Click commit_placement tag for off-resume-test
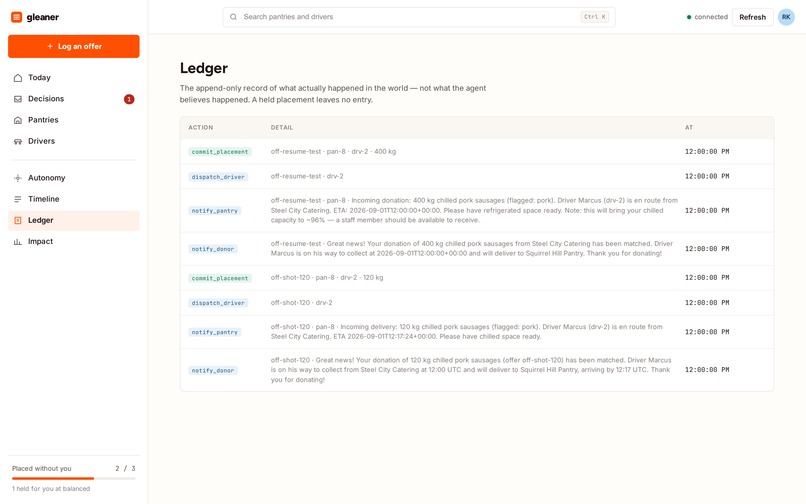The height and width of the screenshot is (504, 806). 220,152
